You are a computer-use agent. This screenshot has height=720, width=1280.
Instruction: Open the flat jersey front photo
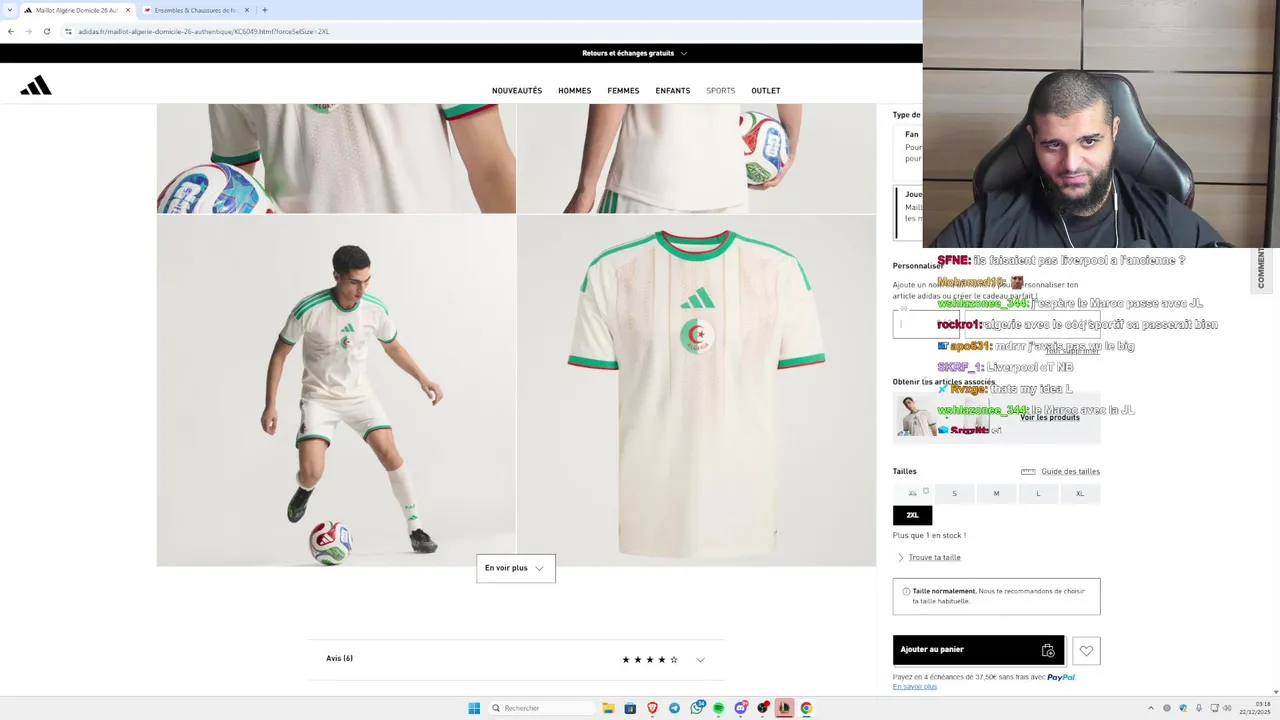pyautogui.click(x=697, y=391)
